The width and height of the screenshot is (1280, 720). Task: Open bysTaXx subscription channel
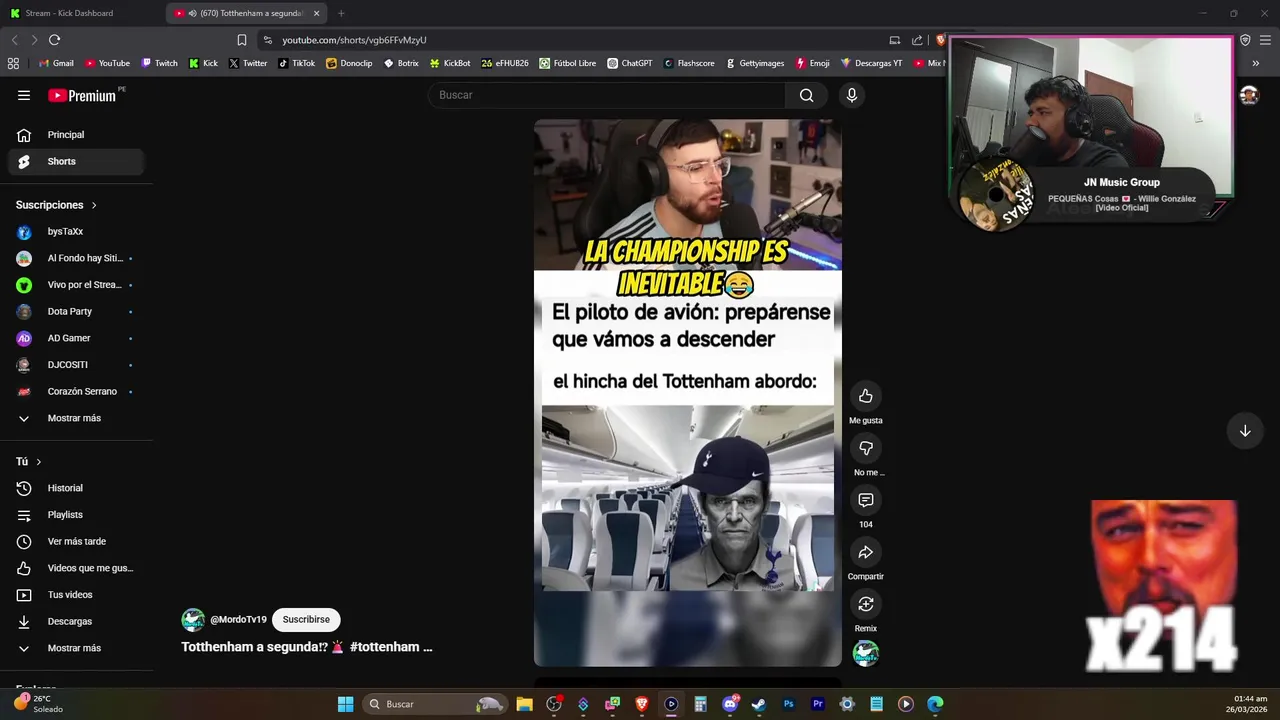(x=76, y=231)
